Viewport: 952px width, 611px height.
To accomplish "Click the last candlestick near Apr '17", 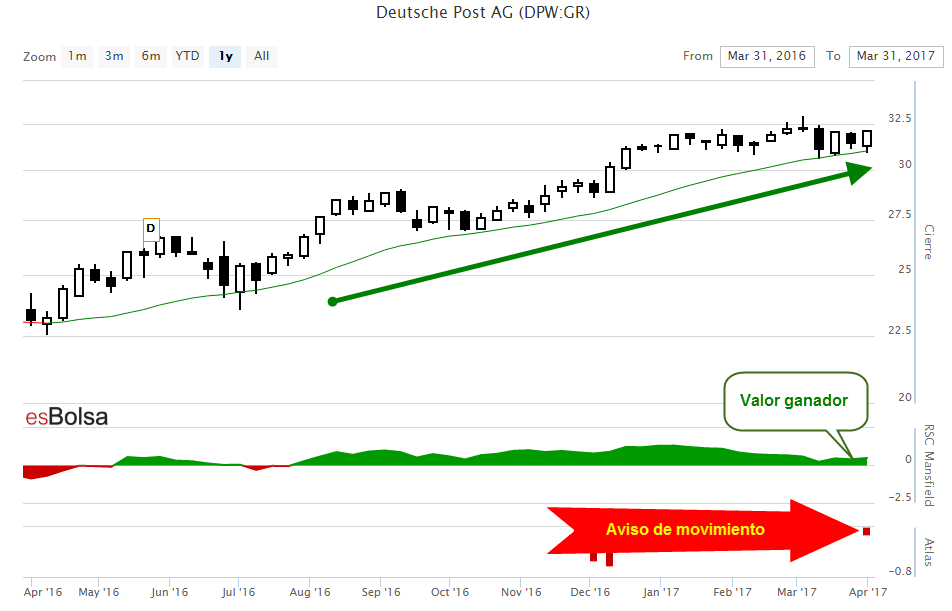I will pos(866,139).
